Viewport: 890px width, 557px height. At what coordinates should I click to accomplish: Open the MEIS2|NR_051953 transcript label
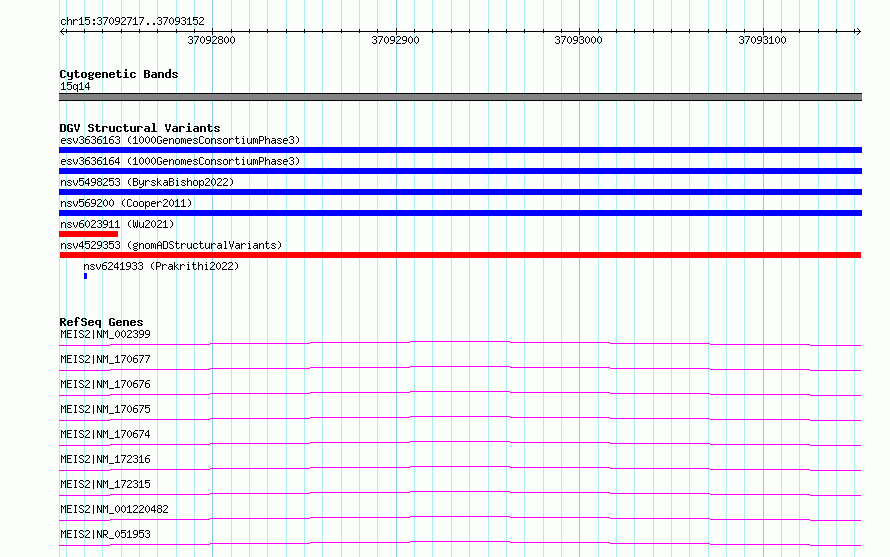point(105,534)
